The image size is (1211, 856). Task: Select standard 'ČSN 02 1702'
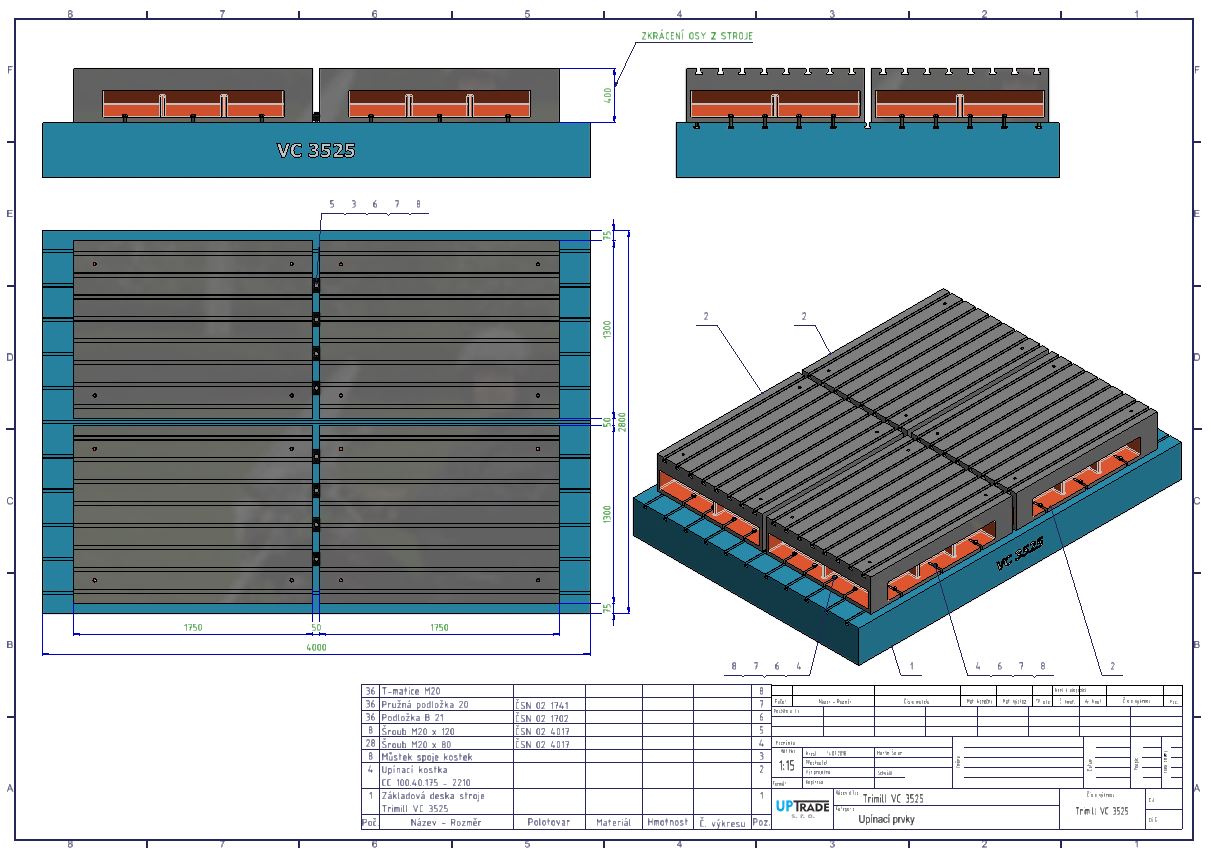541,717
